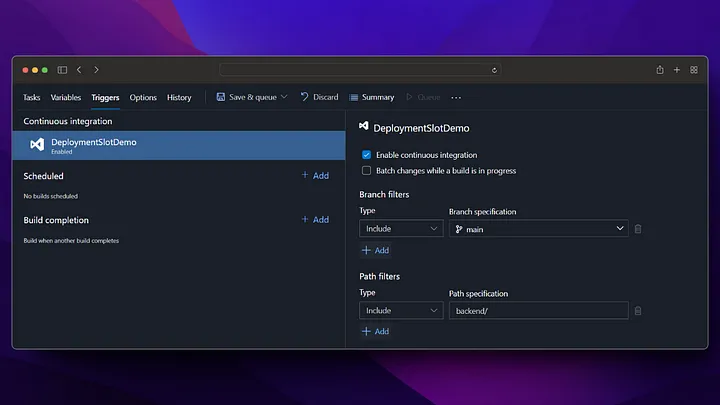This screenshot has width=720, height=405.
Task: Open Branch filters Type Include dropdown
Action: coord(401,229)
